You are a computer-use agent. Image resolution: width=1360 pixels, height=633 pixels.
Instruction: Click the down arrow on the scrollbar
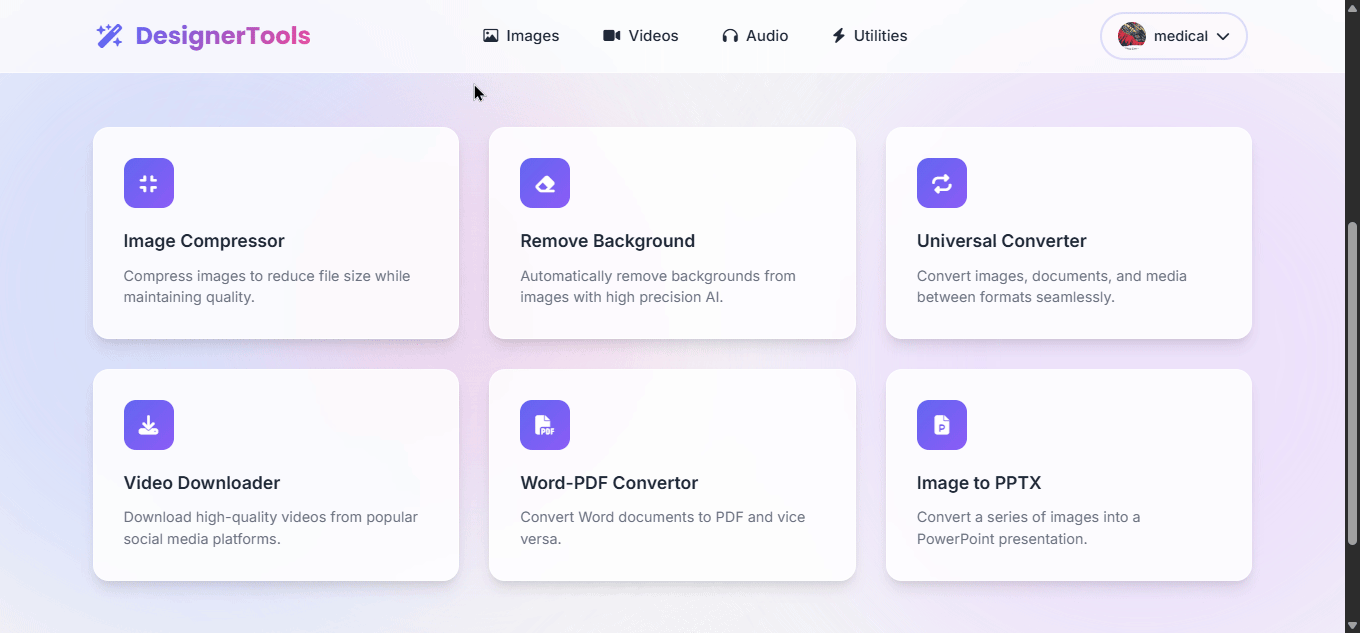point(1352,625)
